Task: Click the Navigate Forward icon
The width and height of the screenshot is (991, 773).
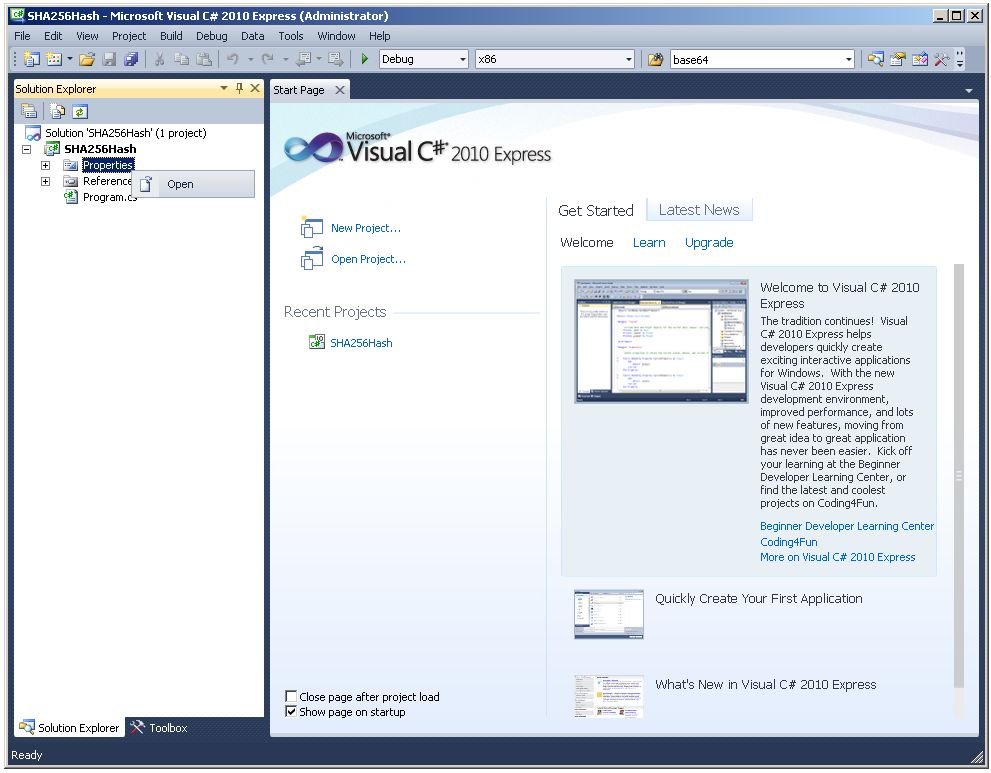Action: [336, 59]
